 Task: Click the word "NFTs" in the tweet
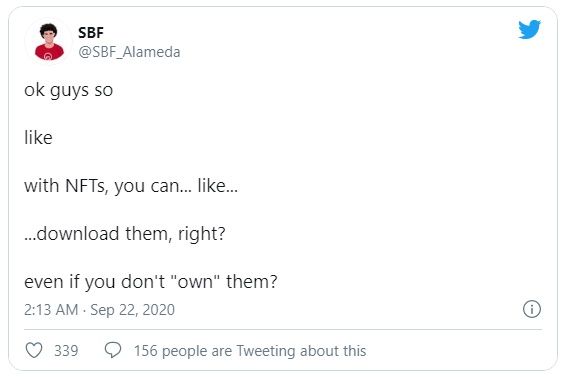click(x=86, y=186)
